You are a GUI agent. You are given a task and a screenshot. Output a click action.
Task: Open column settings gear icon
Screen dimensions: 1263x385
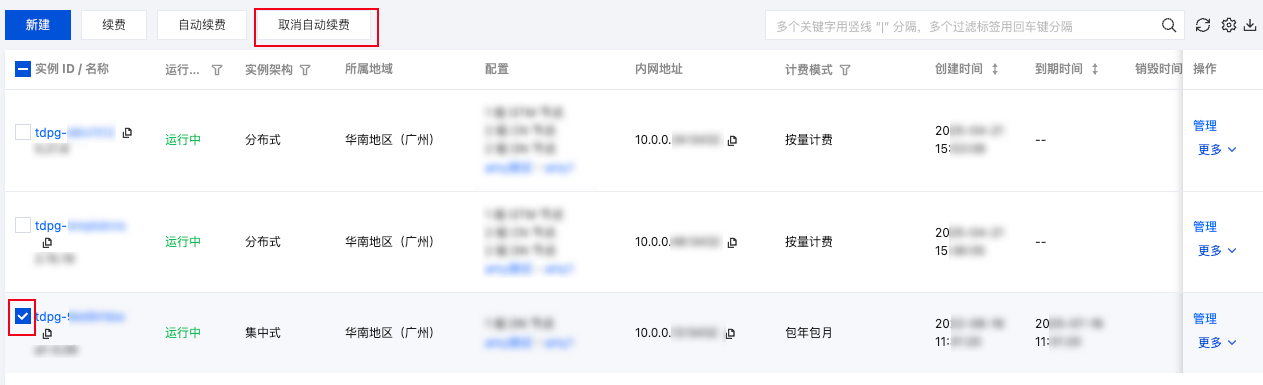(x=1229, y=25)
